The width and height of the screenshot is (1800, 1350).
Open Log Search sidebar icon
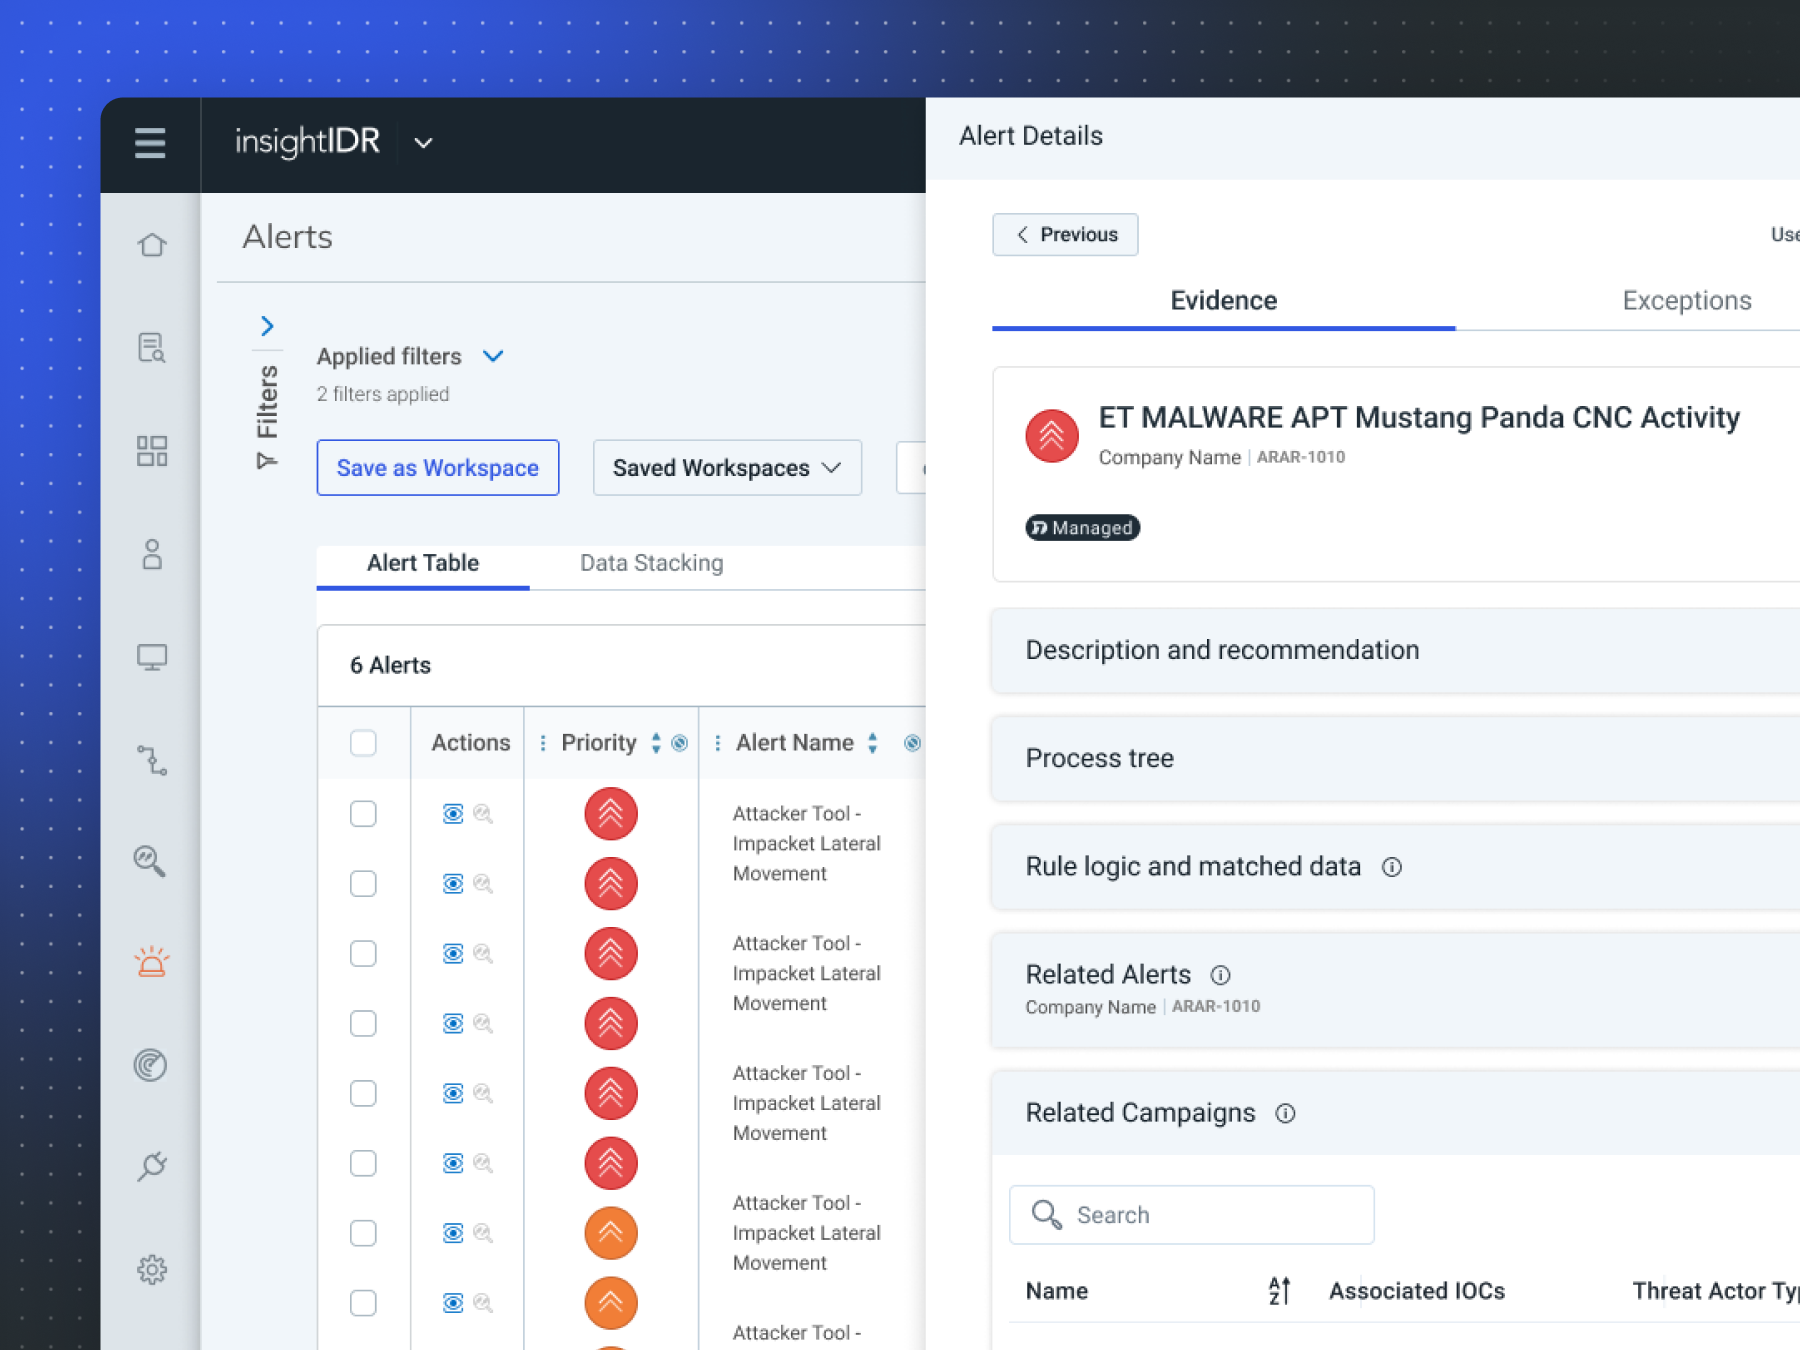[151, 348]
